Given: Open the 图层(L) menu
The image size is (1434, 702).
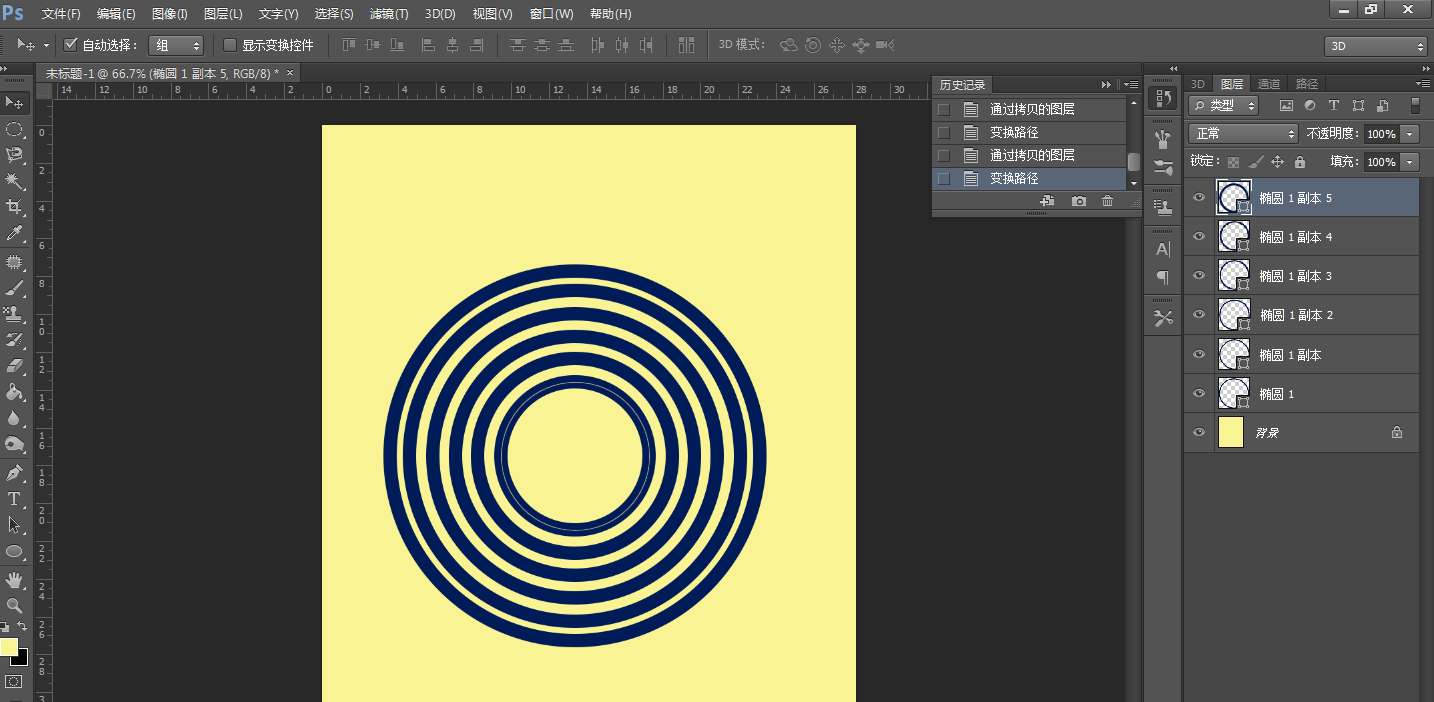Looking at the screenshot, I should click(x=223, y=14).
